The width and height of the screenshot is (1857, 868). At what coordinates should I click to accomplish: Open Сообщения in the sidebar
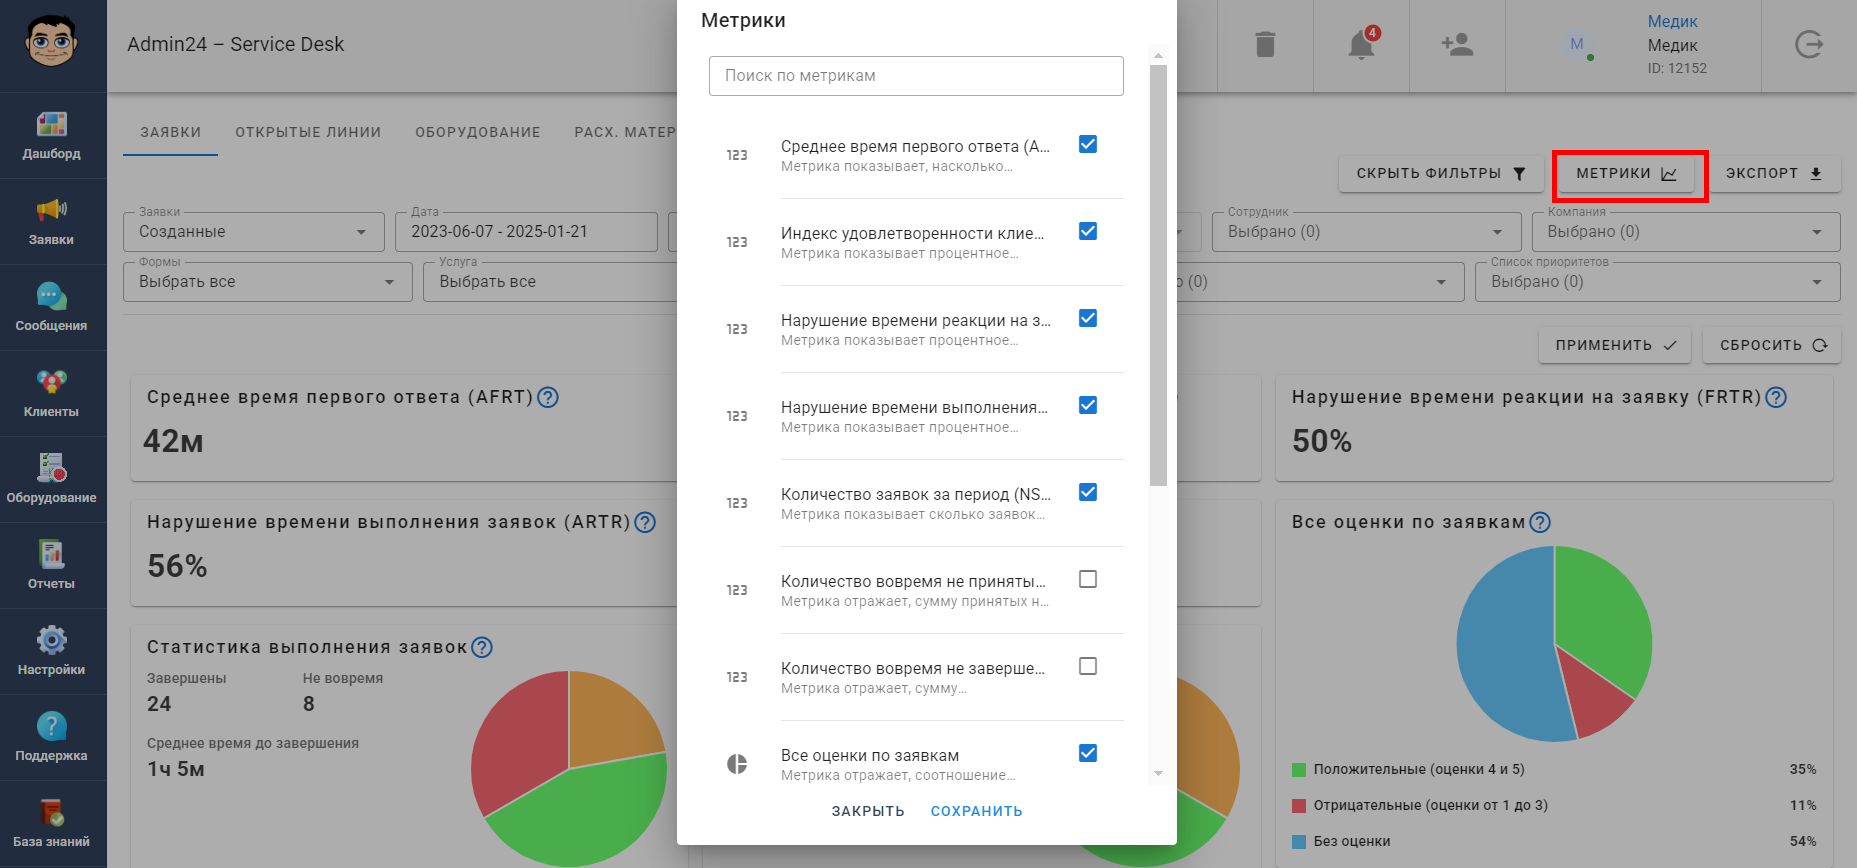(x=51, y=307)
